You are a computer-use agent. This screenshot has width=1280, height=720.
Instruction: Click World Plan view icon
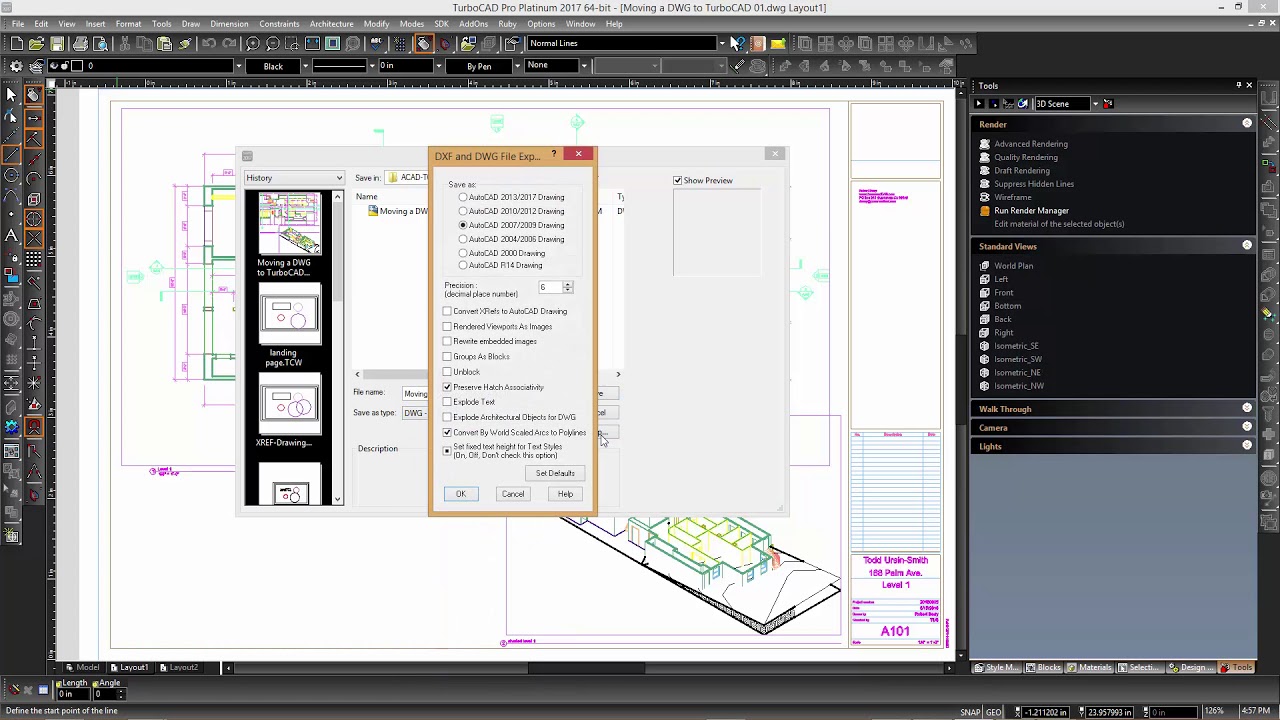click(985, 266)
